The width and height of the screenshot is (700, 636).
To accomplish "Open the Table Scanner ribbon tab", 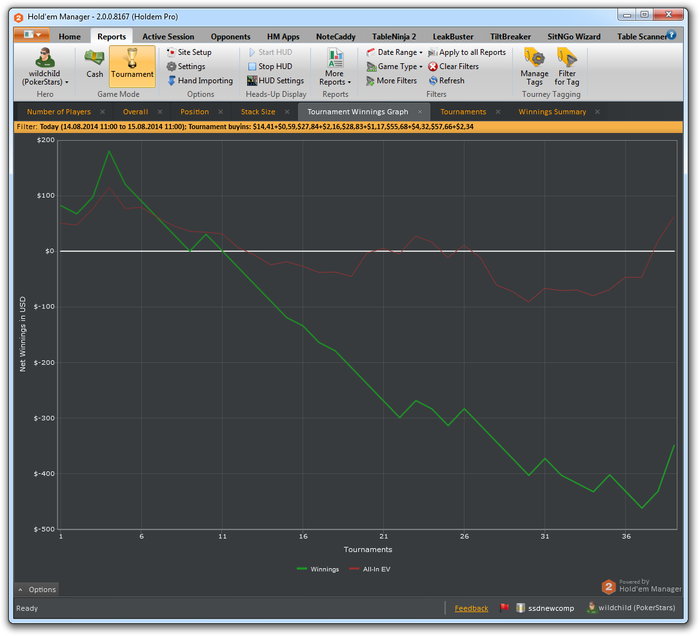I will 641,37.
